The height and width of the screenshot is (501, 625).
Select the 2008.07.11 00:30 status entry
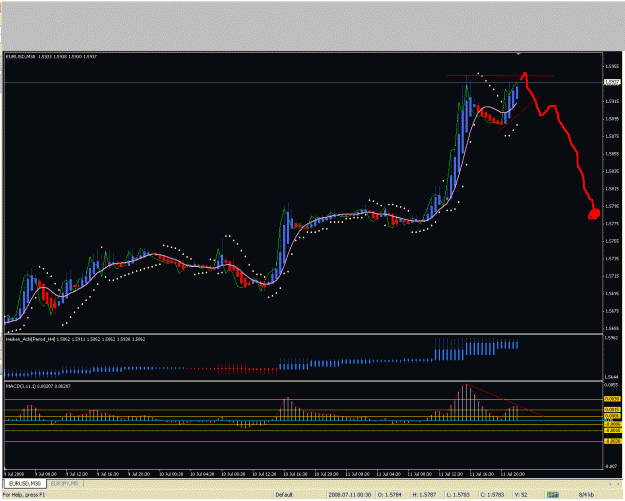[350, 495]
